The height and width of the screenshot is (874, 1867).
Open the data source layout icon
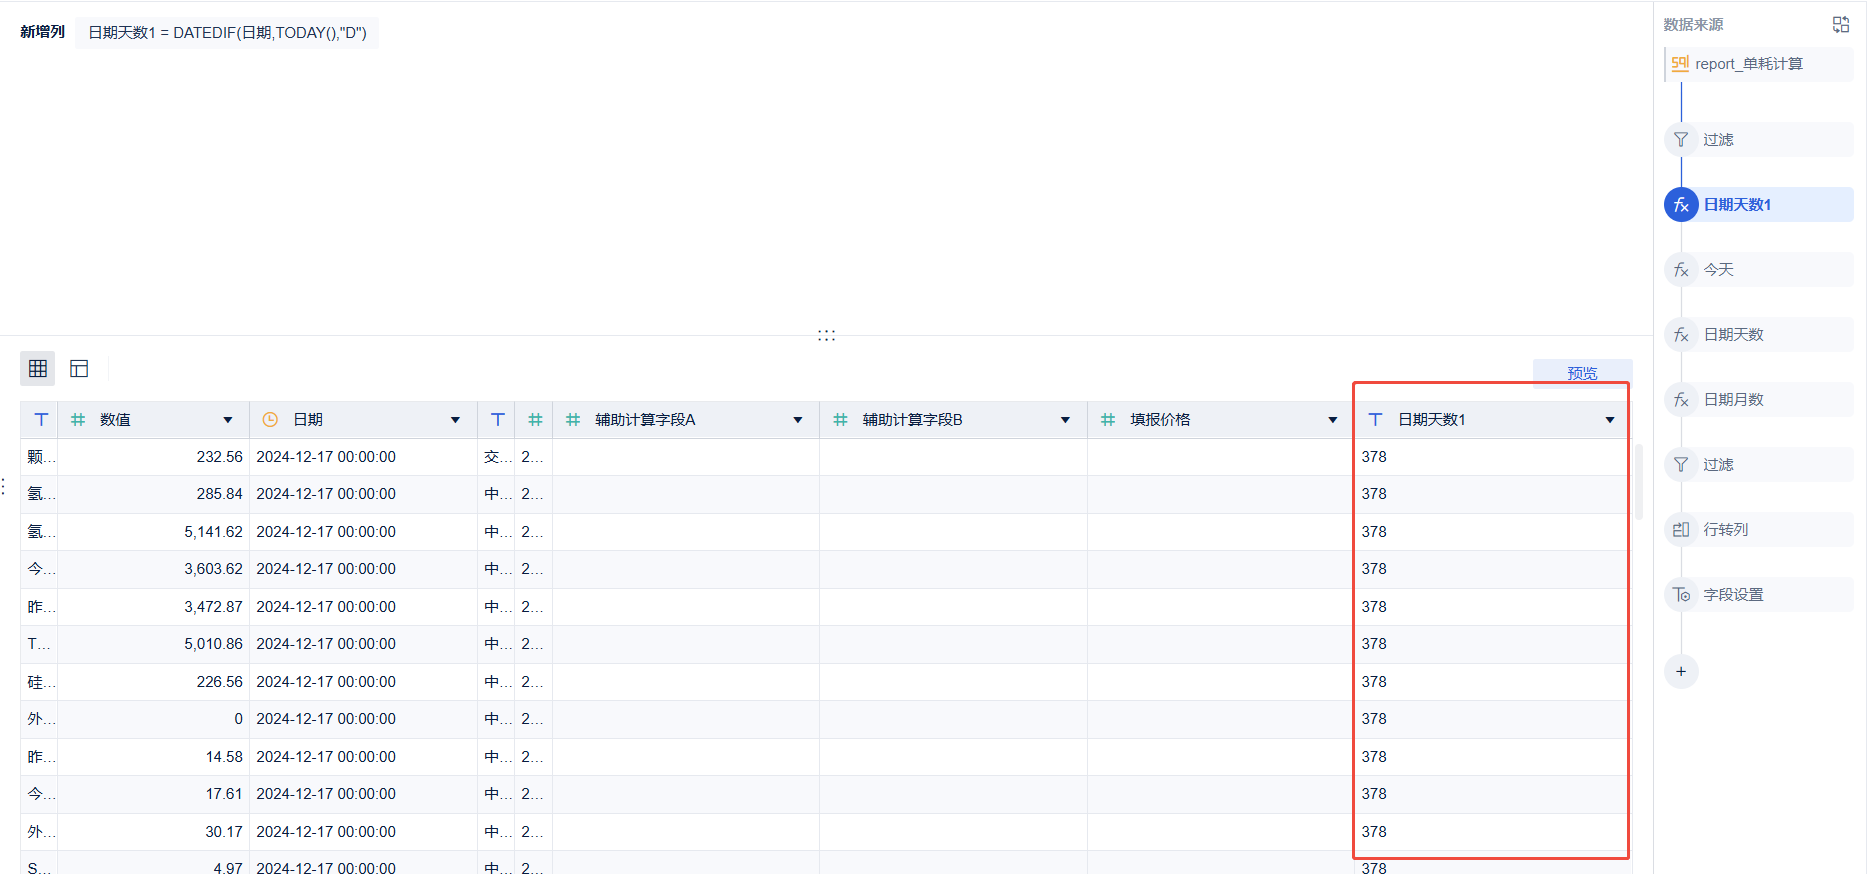point(1840,24)
